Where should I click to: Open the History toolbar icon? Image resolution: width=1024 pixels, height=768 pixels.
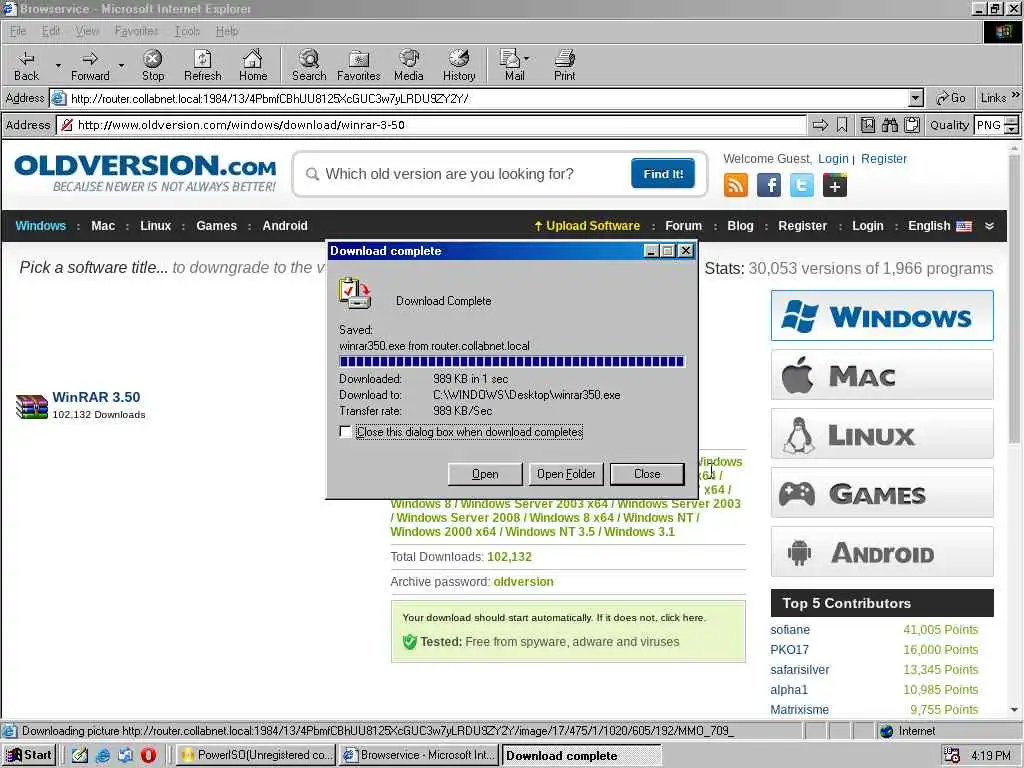click(459, 65)
